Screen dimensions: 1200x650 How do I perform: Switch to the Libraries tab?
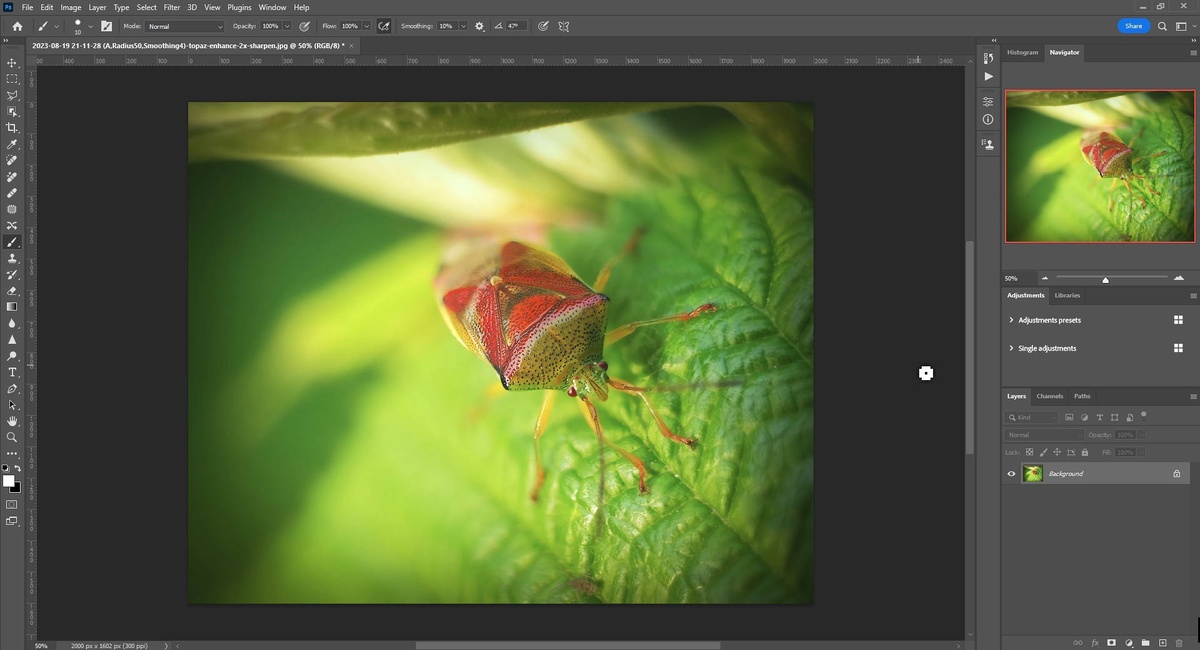1067,295
